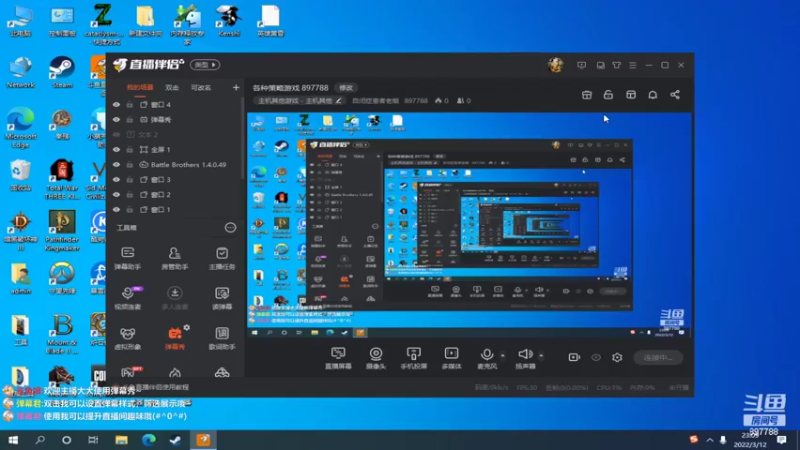Add 直播屏幕 screen capture source
The width and height of the screenshot is (800, 450).
point(338,358)
